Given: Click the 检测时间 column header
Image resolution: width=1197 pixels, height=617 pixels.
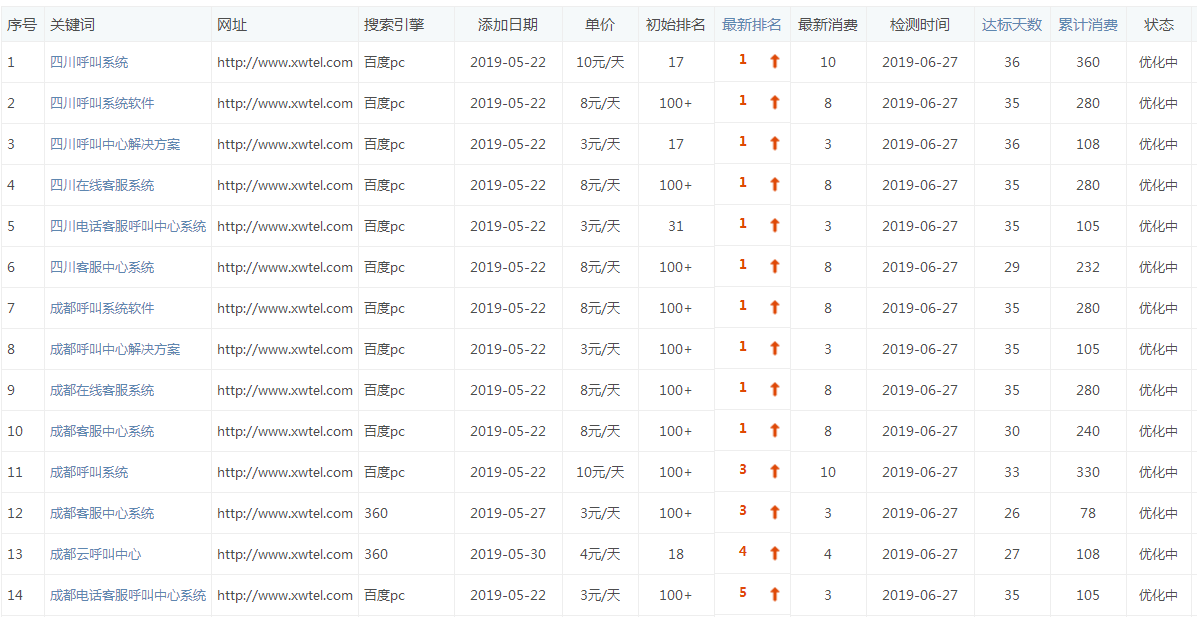Looking at the screenshot, I should click(x=920, y=24).
